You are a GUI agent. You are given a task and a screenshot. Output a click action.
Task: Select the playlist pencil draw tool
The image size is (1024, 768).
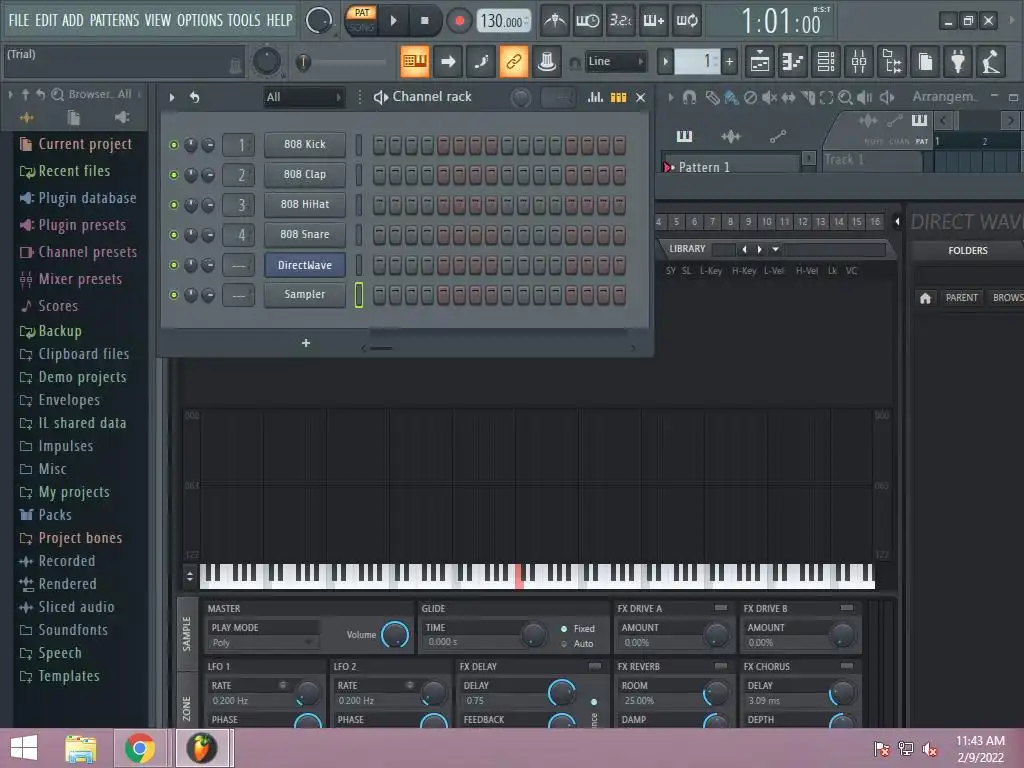(x=712, y=98)
